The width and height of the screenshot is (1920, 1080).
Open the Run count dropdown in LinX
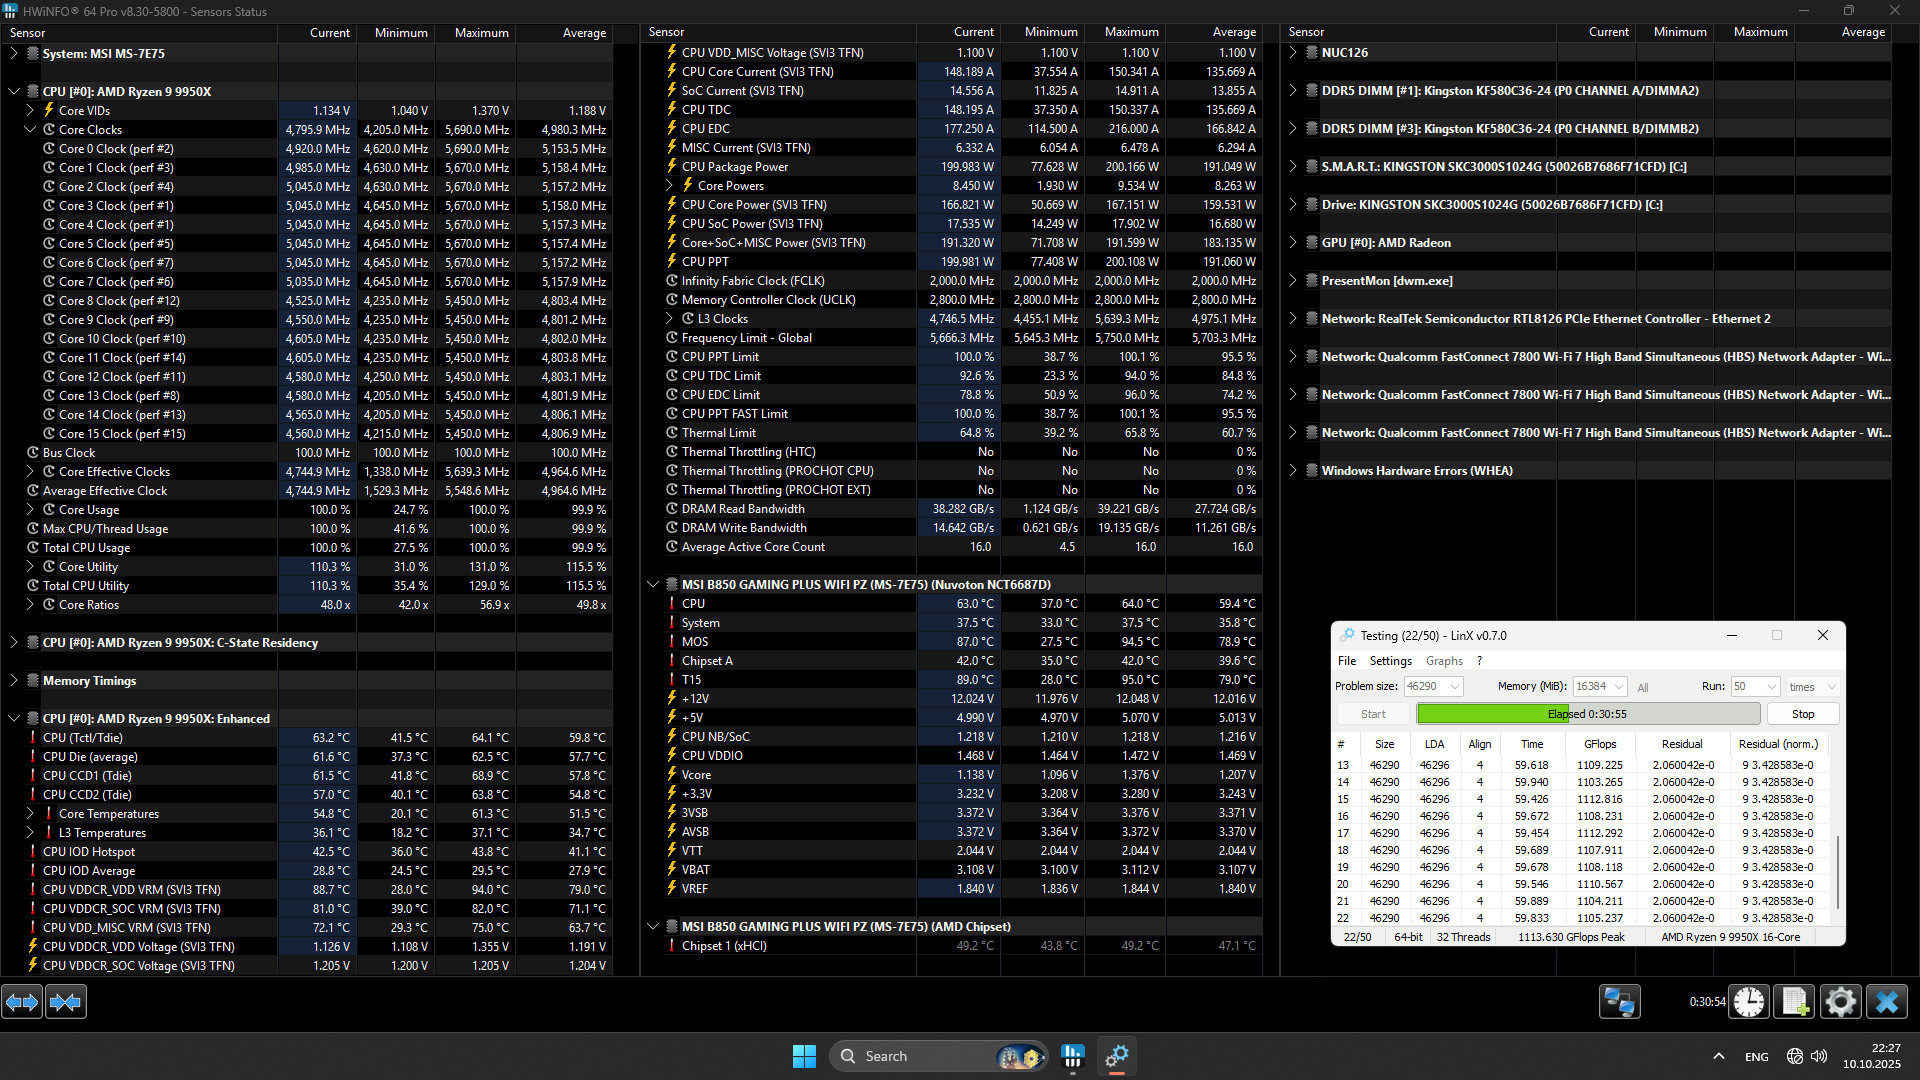pyautogui.click(x=1771, y=687)
